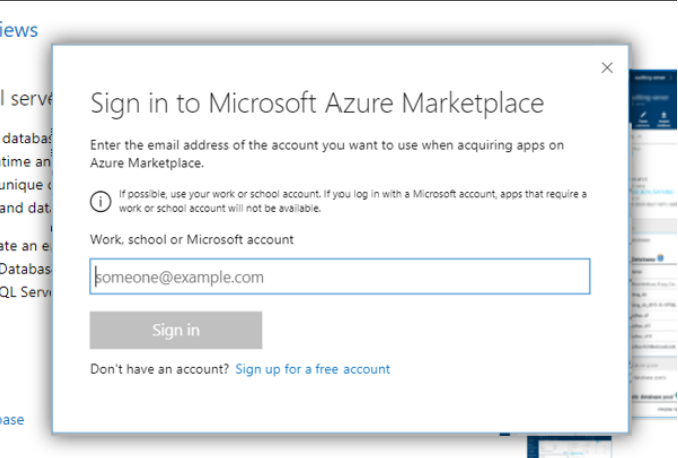The height and width of the screenshot is (458, 678).
Task: Close the Azure Marketplace sign-in dialog
Action: [607, 67]
